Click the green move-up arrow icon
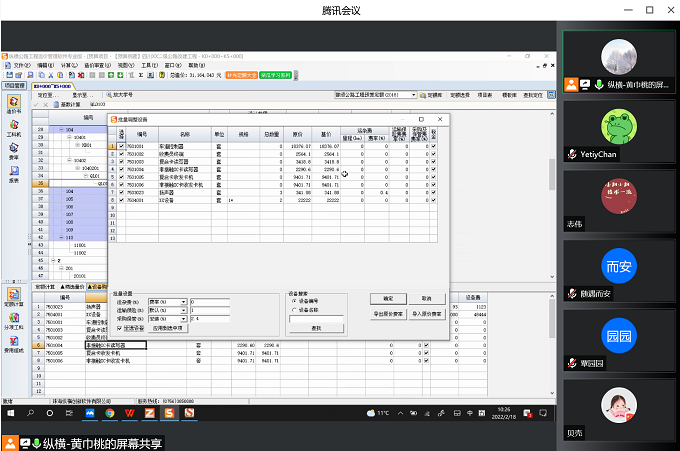 pyautogui.click(x=111, y=75)
